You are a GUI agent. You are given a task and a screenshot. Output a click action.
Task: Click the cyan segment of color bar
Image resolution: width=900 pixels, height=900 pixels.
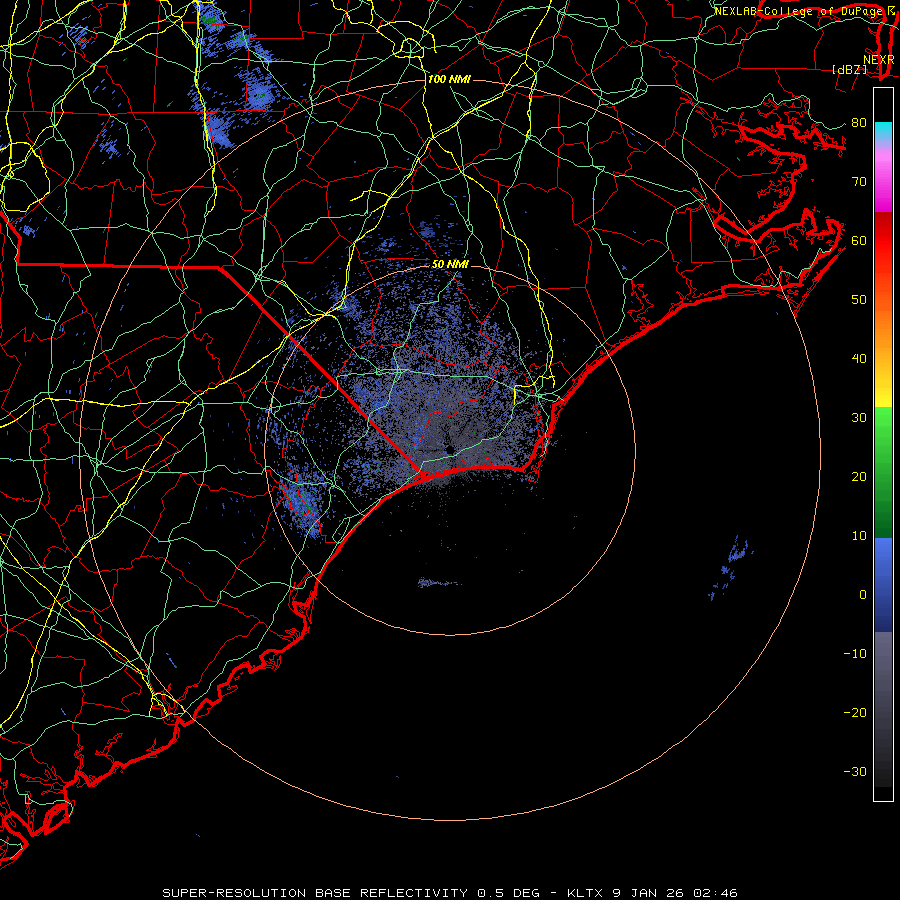[x=883, y=131]
